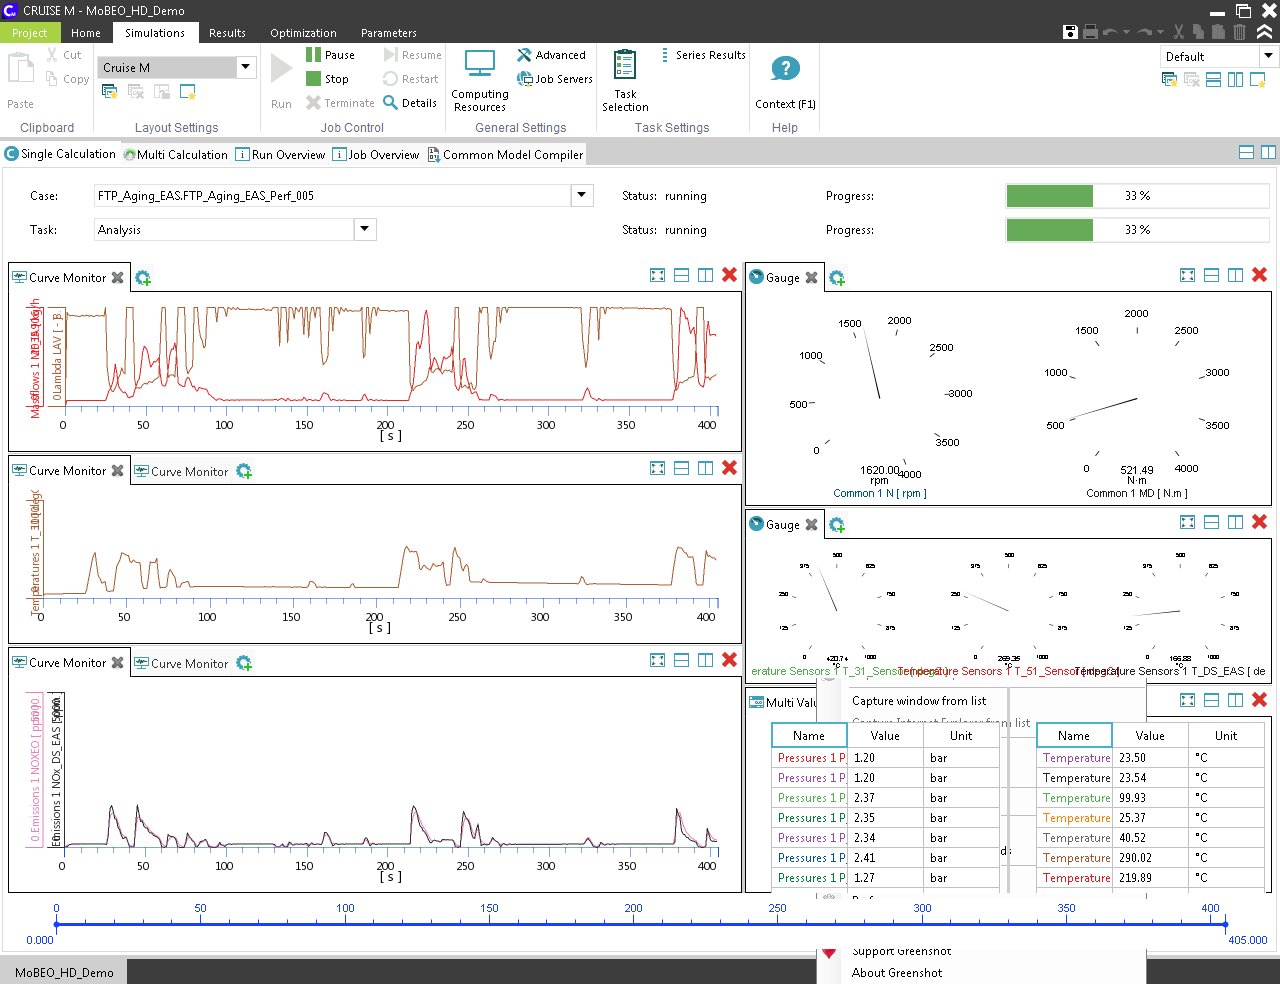This screenshot has height=984, width=1280.
Task: Open Common Model Compiler tab
Action: click(505, 155)
